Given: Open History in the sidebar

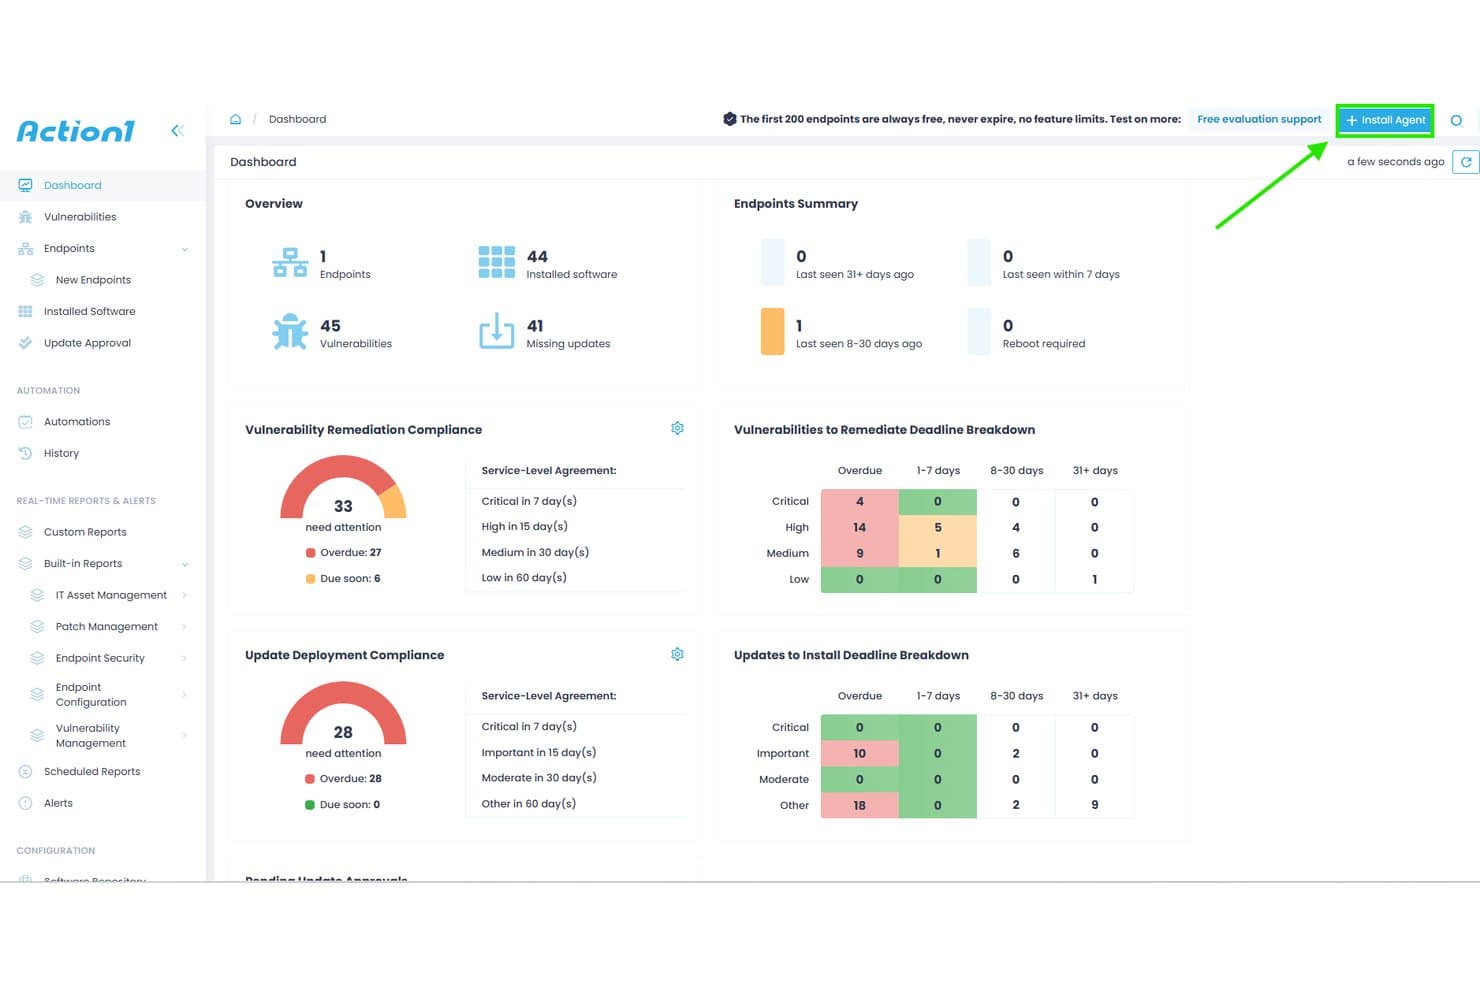Looking at the screenshot, I should point(61,453).
